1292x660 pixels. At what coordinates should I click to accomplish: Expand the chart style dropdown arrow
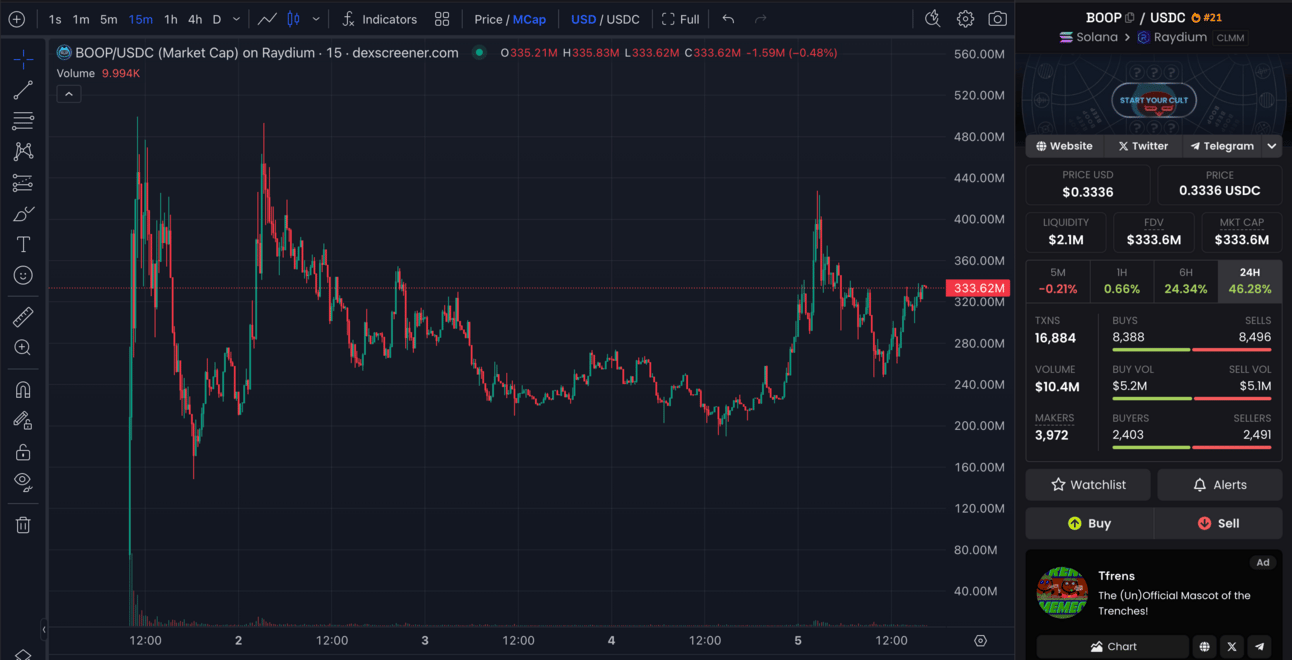click(x=316, y=19)
